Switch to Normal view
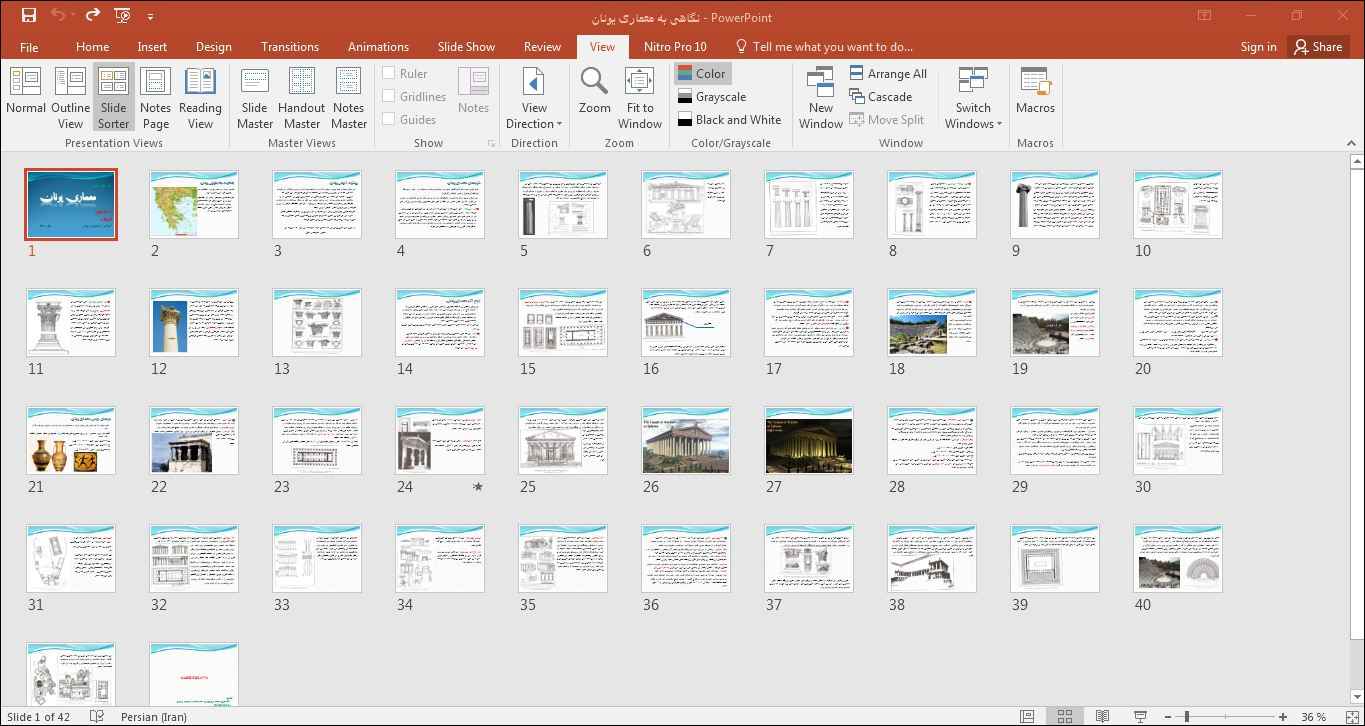Viewport: 1365px width, 726px height. pyautogui.click(x=25, y=96)
